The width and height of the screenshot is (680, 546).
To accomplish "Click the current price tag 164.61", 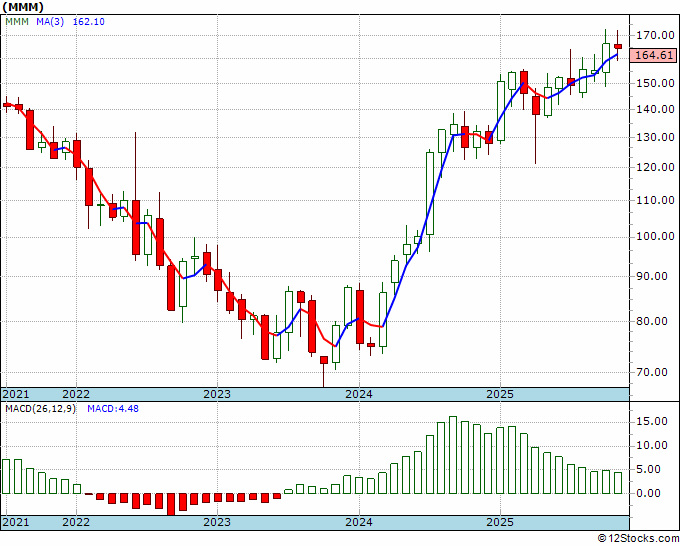I will point(654,56).
